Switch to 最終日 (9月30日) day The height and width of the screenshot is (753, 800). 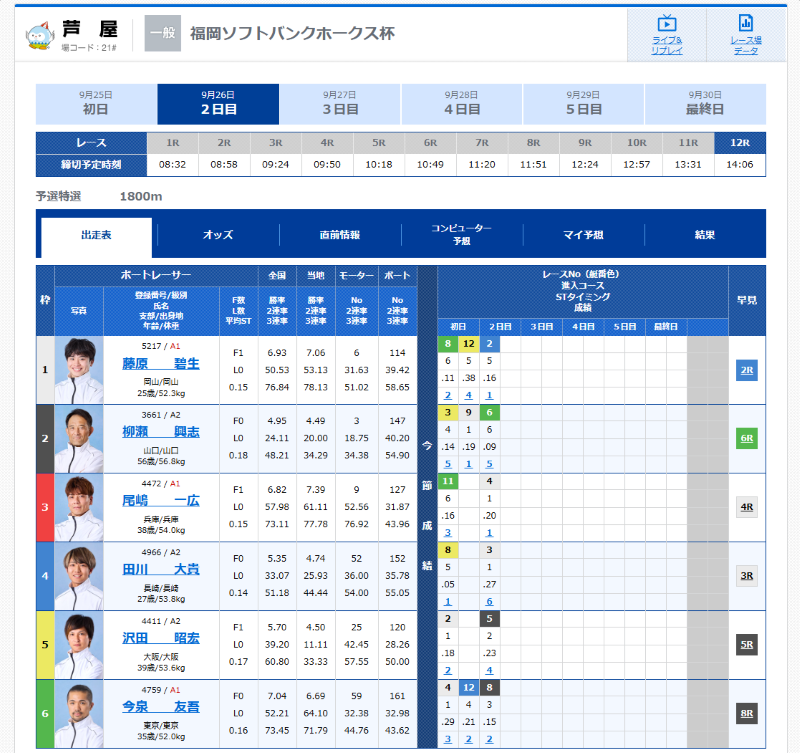point(705,104)
